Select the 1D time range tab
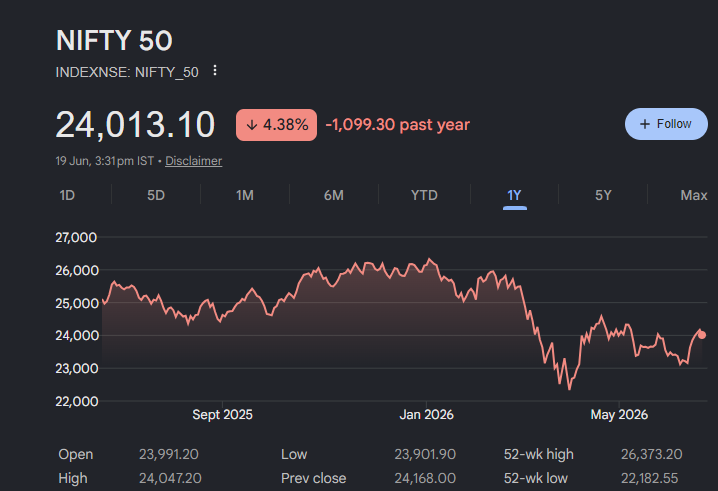This screenshot has width=718, height=491. pos(67,196)
